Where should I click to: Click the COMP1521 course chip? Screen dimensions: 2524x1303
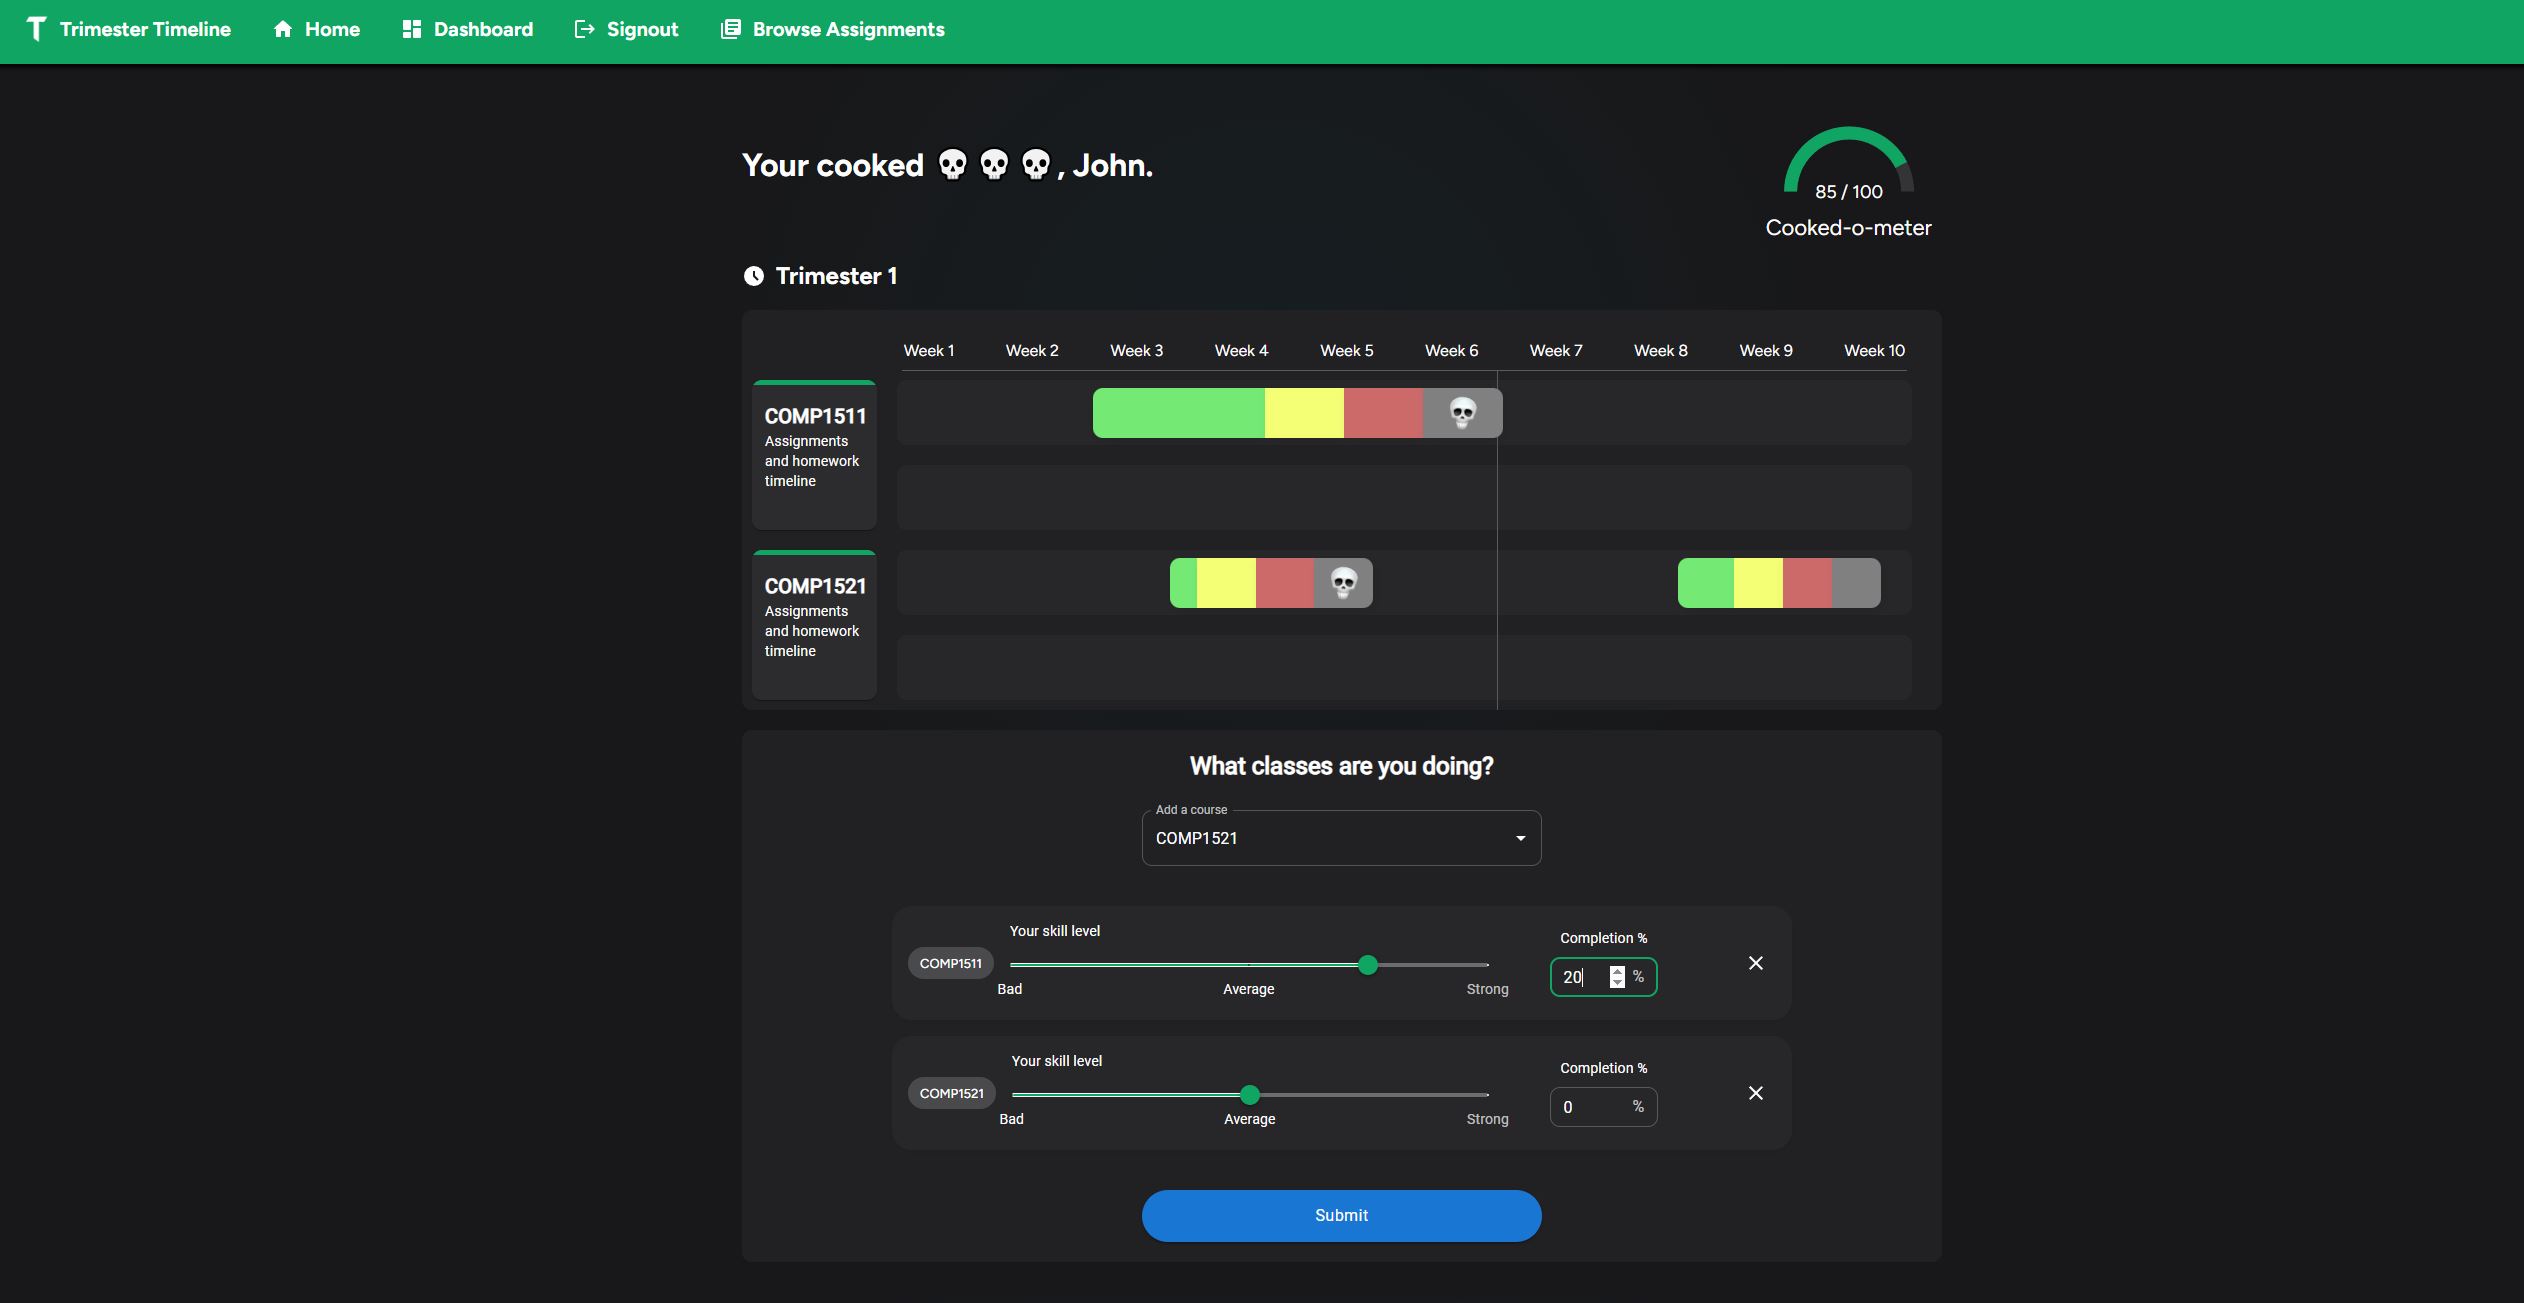coord(951,1093)
